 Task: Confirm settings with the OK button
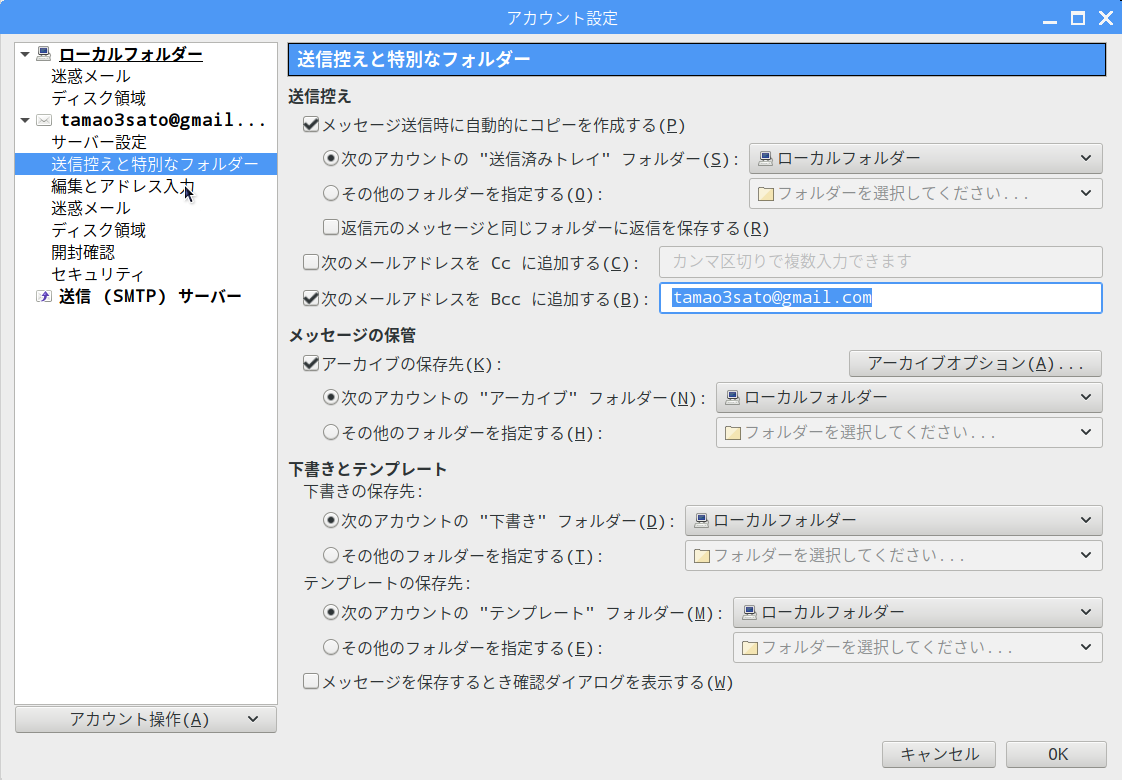point(1057,754)
